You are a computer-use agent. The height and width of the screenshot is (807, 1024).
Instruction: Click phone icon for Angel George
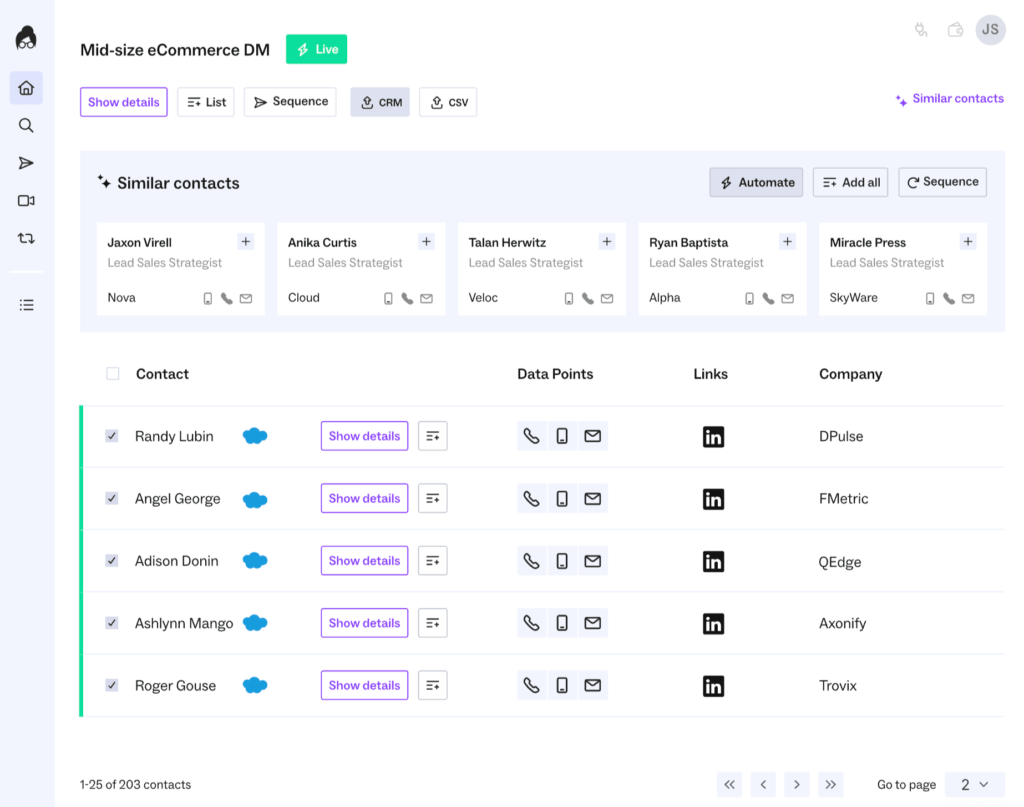pos(532,499)
